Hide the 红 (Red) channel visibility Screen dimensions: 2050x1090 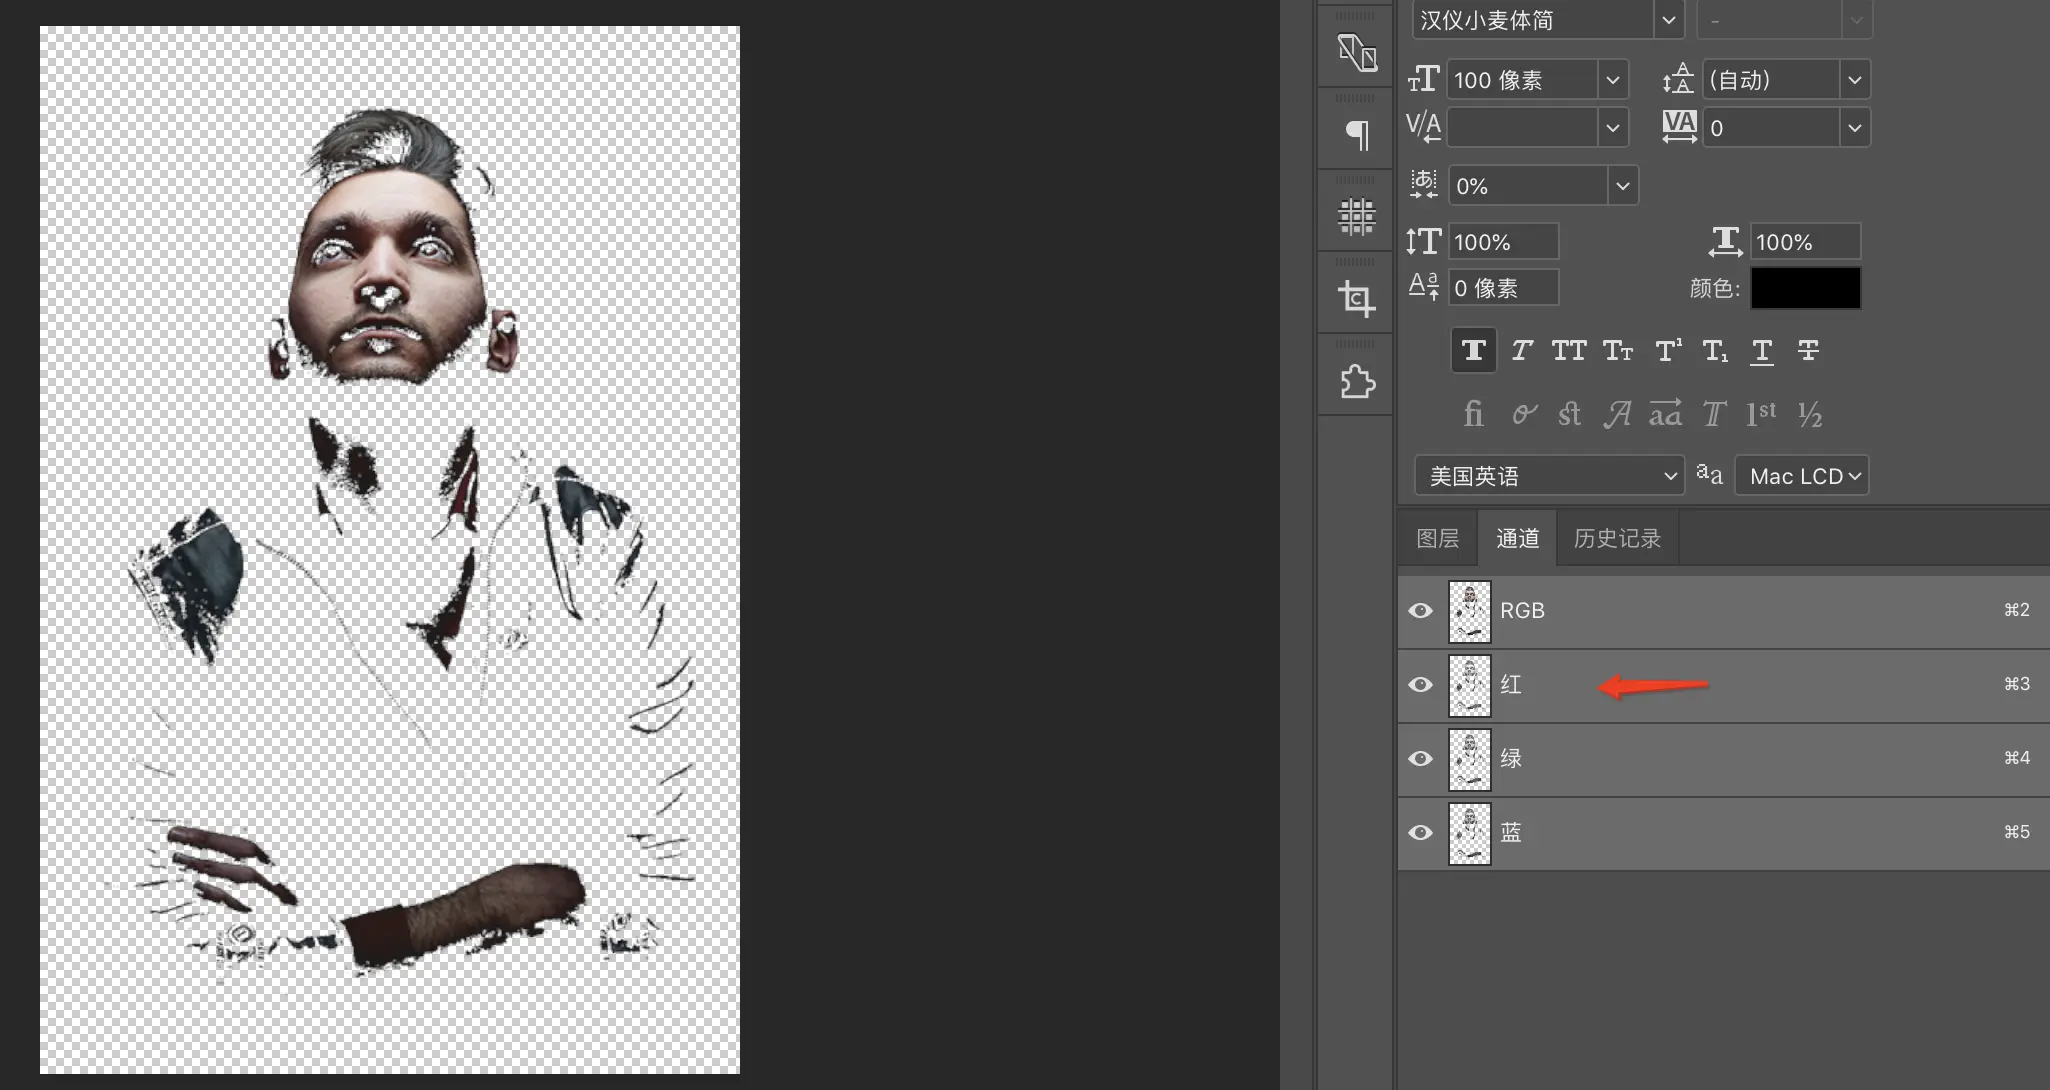point(1420,685)
